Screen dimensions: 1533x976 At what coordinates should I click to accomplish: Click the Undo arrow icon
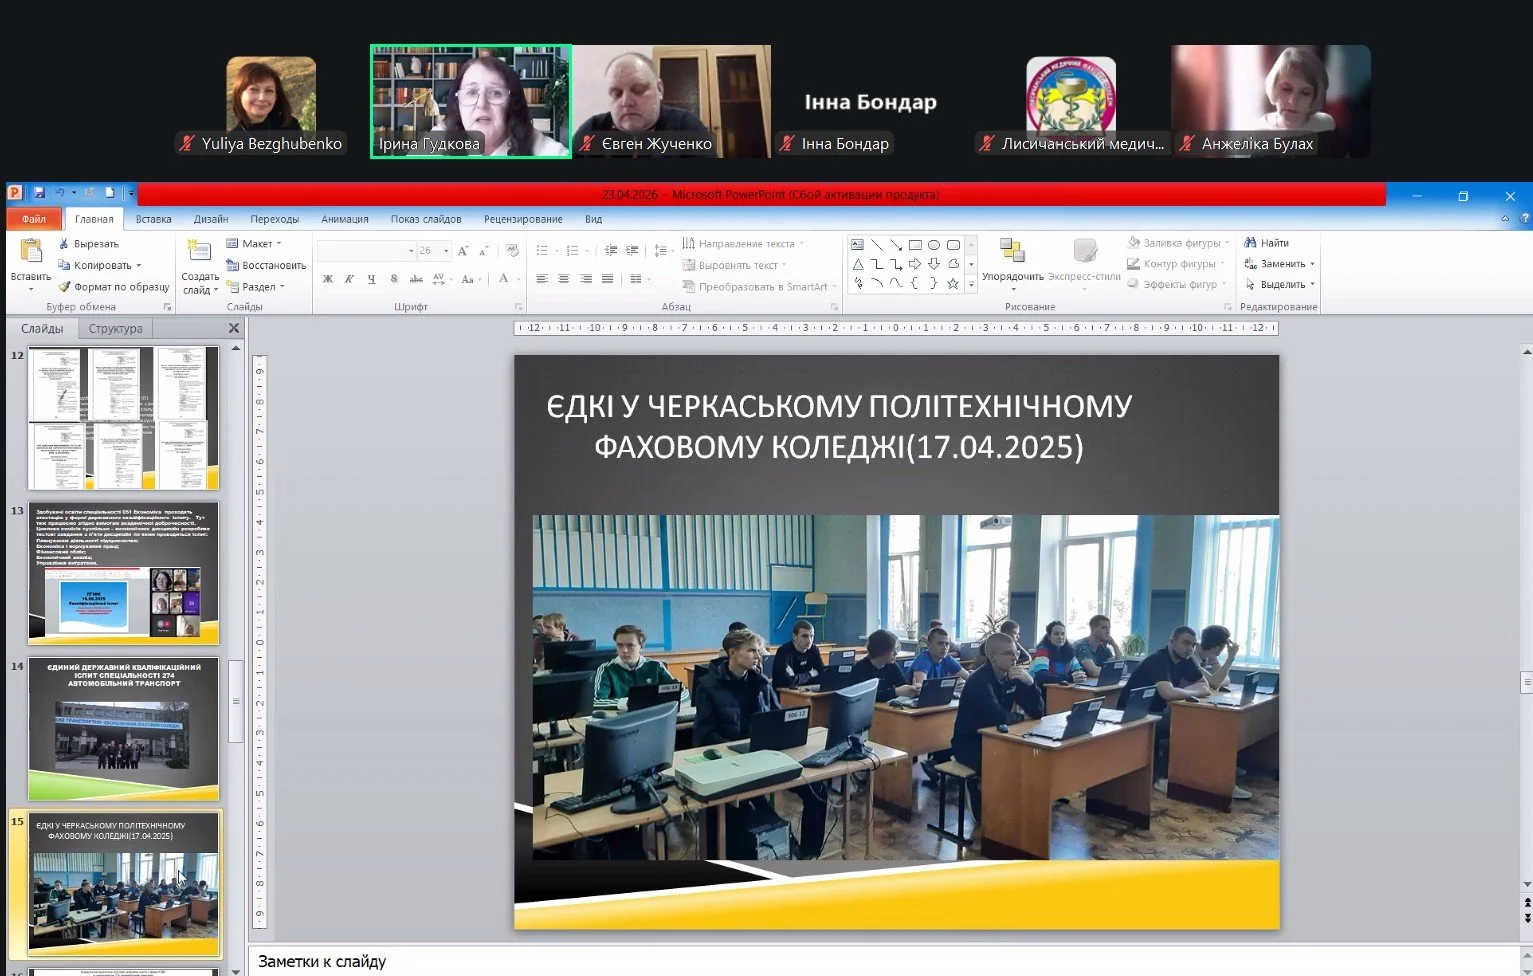tap(59, 193)
